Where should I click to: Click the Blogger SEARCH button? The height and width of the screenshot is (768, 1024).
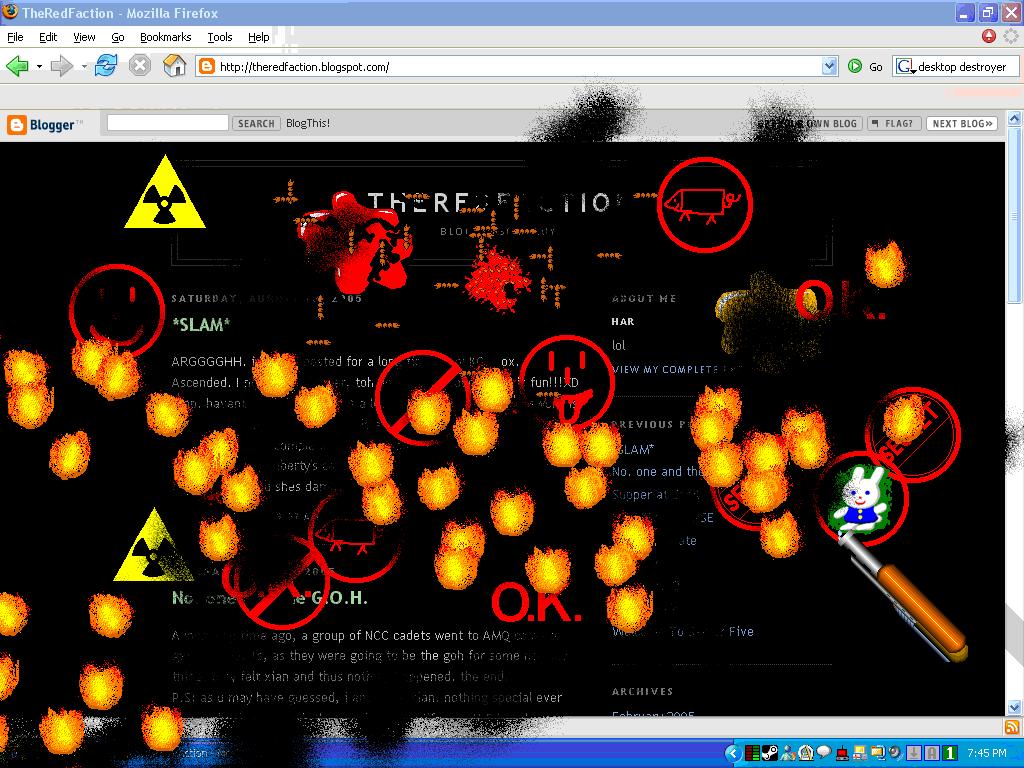point(256,123)
